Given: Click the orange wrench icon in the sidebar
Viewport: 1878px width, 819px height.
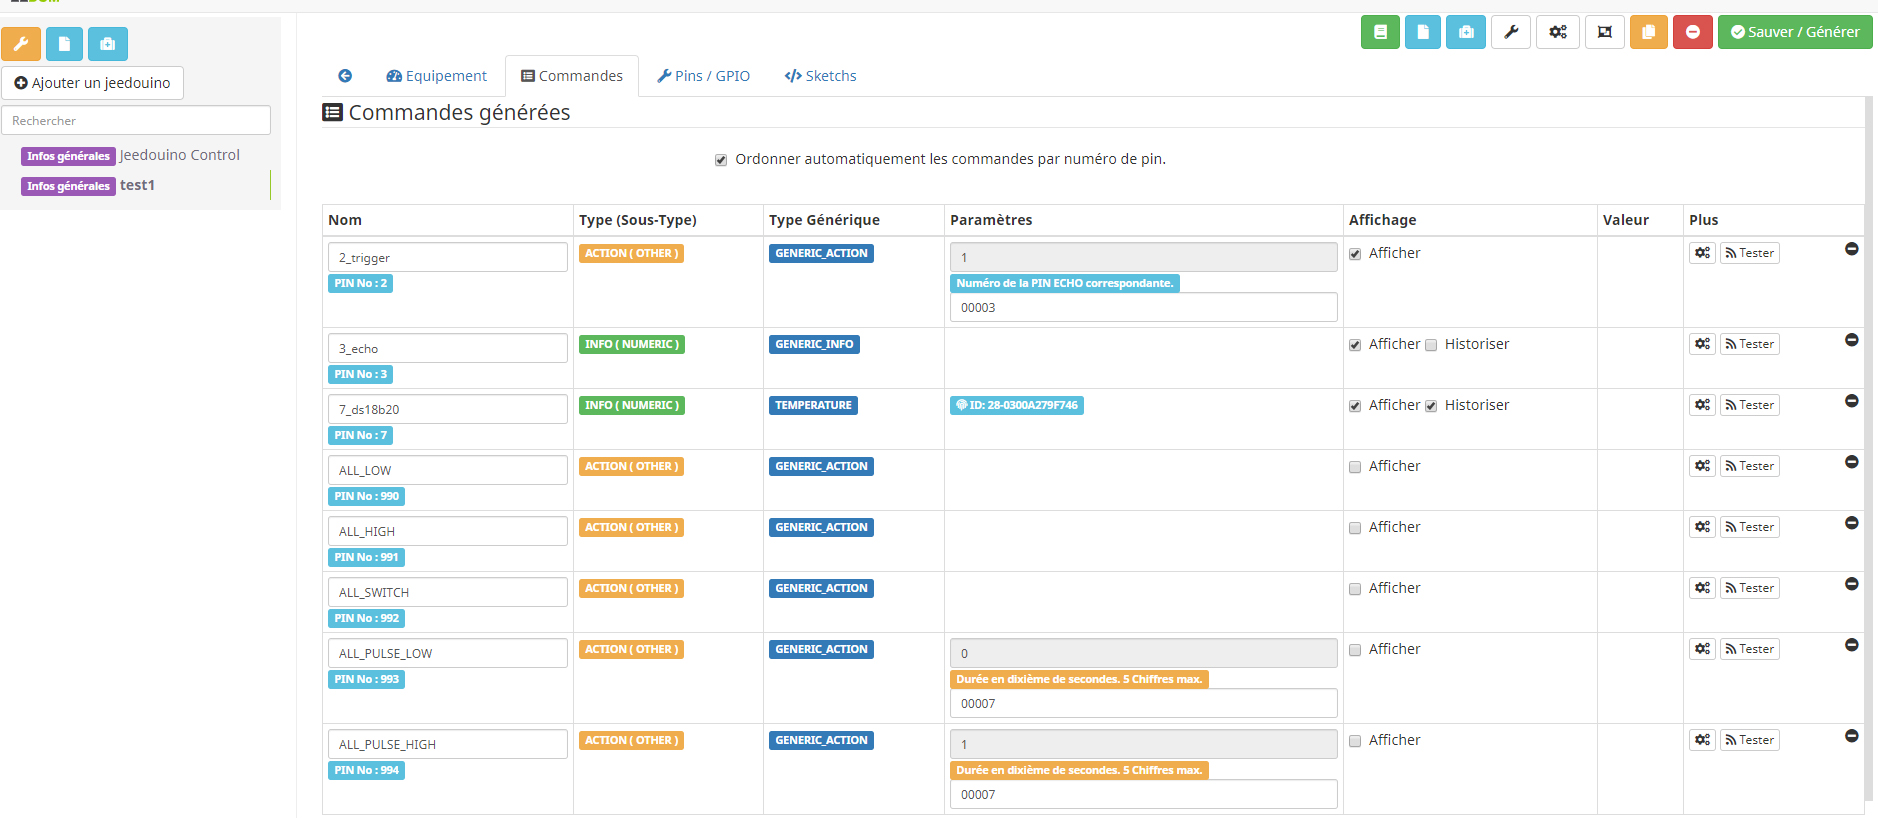Looking at the screenshot, I should pyautogui.click(x=21, y=44).
